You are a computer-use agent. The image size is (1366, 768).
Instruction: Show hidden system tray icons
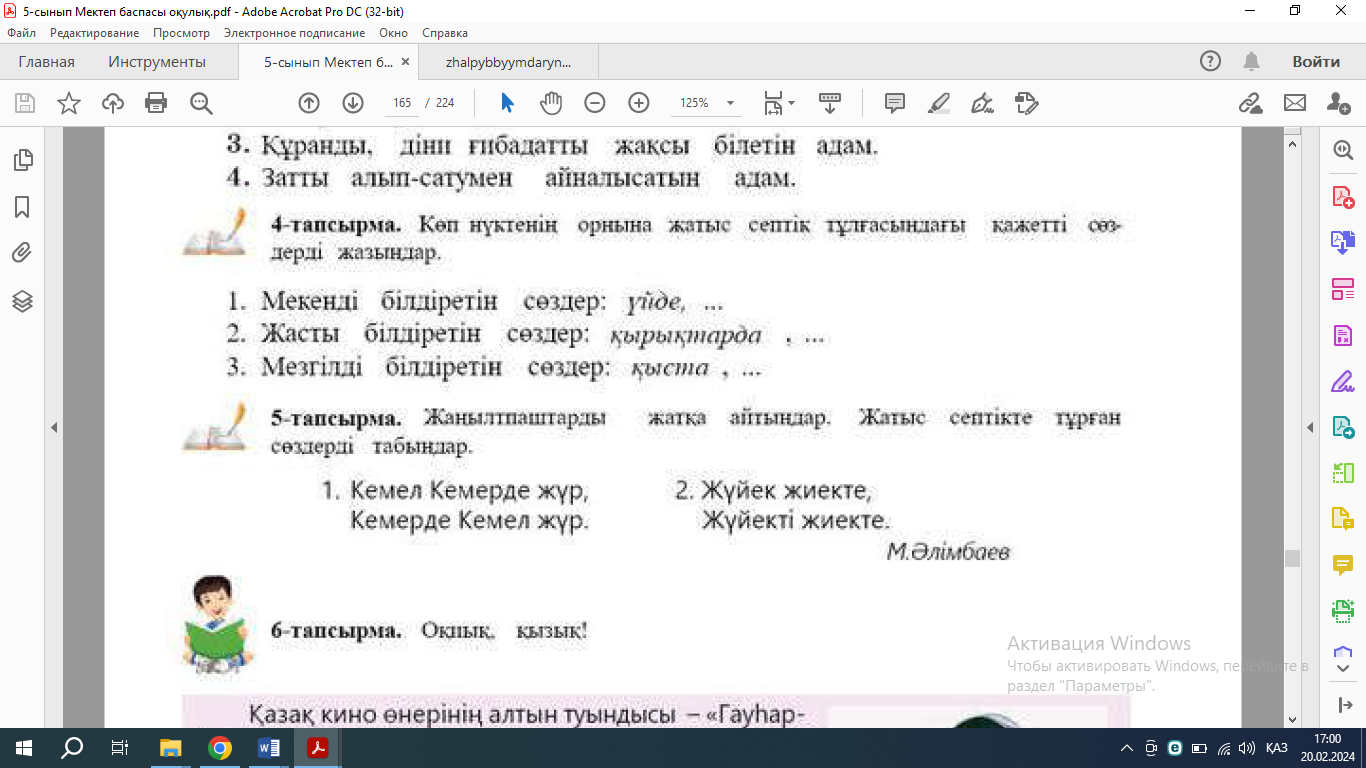[1128, 748]
